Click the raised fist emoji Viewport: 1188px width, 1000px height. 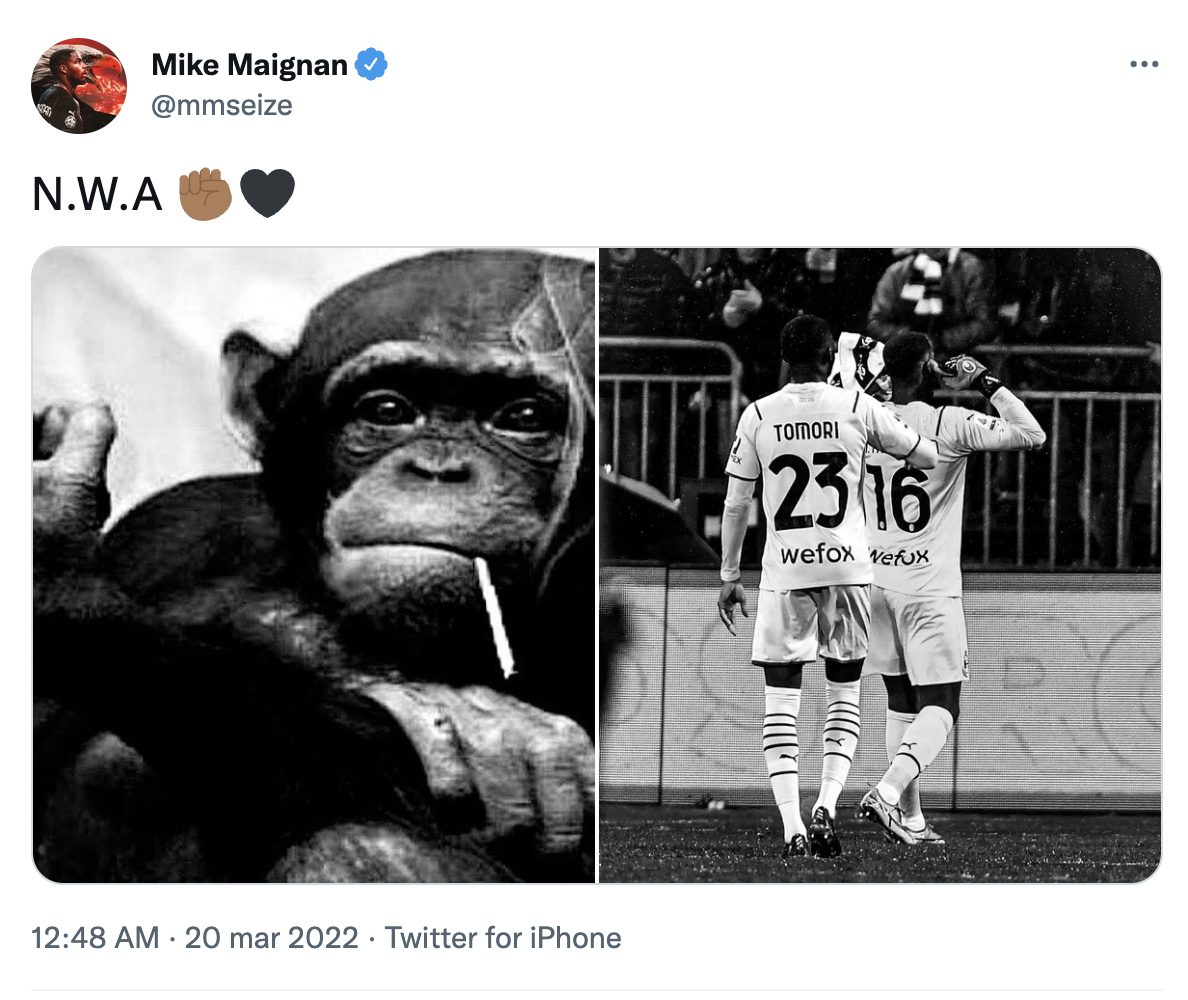click(x=205, y=193)
